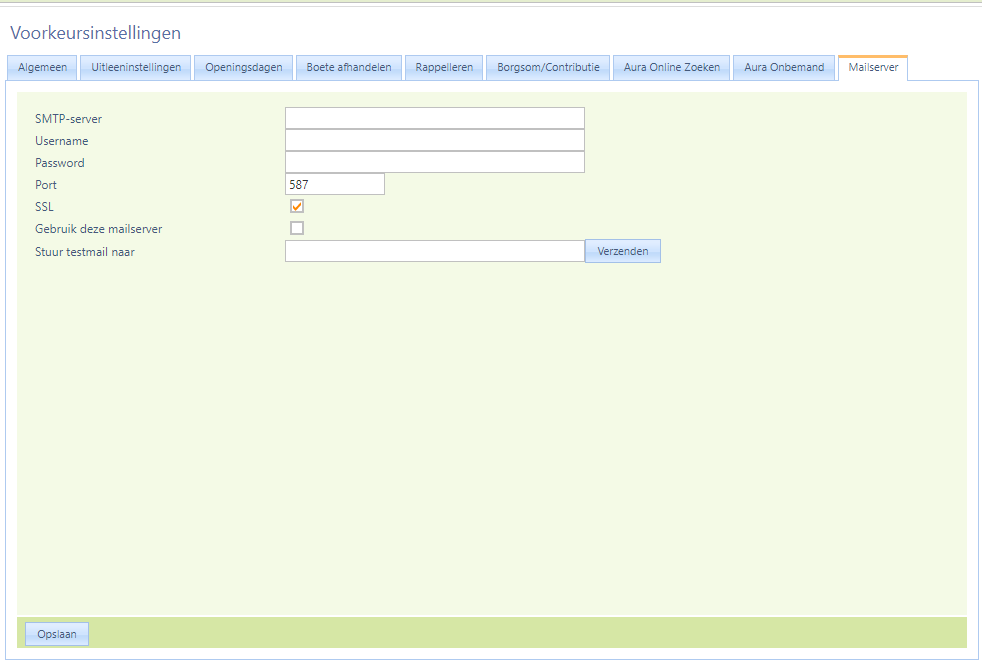Open the Rappelleren tab
This screenshot has height=661, width=982.
(x=445, y=68)
